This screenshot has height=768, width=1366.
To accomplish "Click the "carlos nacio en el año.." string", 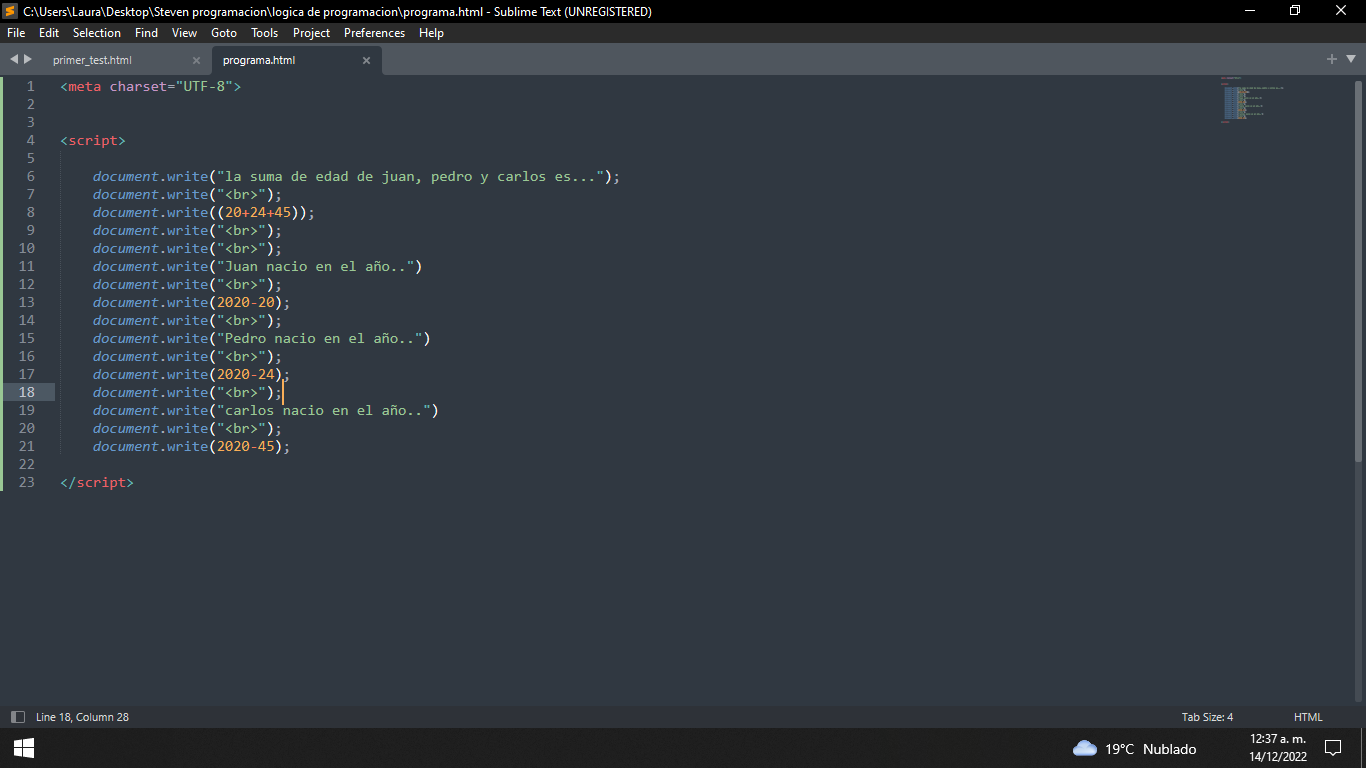I will [324, 410].
